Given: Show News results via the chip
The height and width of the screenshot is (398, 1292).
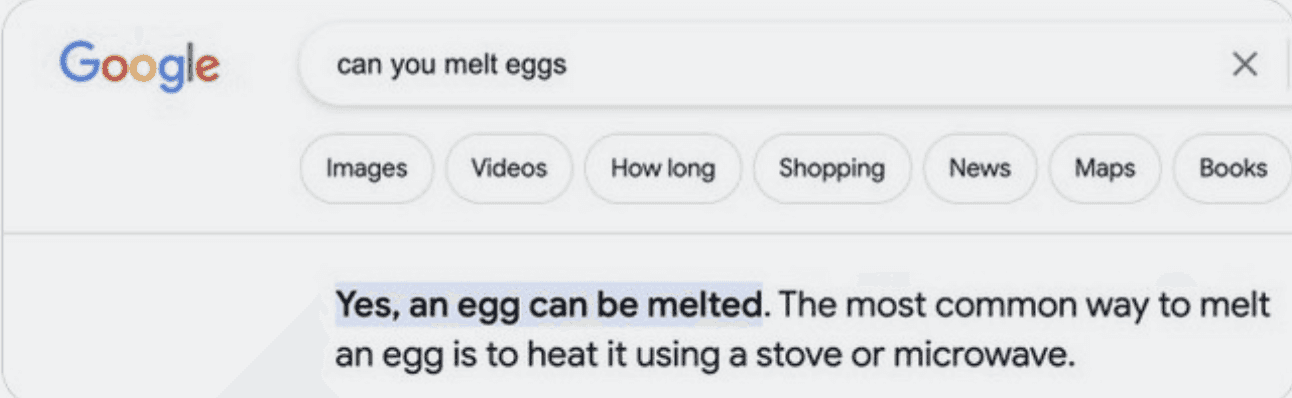Looking at the screenshot, I should pyautogui.click(x=980, y=168).
